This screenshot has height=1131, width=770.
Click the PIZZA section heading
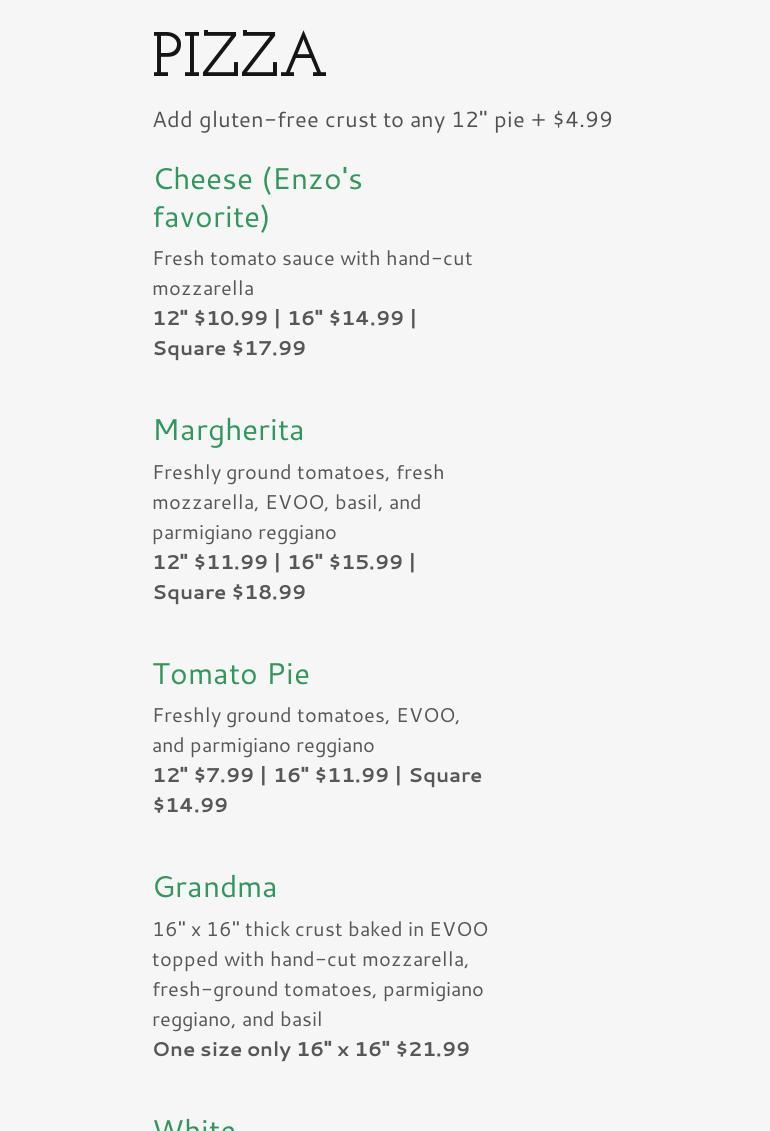239,55
